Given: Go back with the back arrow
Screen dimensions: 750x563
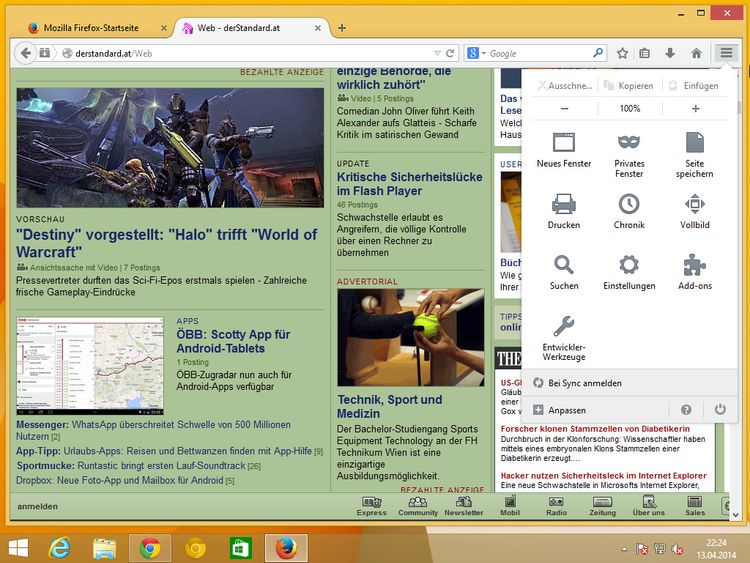Looking at the screenshot, I should point(26,53).
